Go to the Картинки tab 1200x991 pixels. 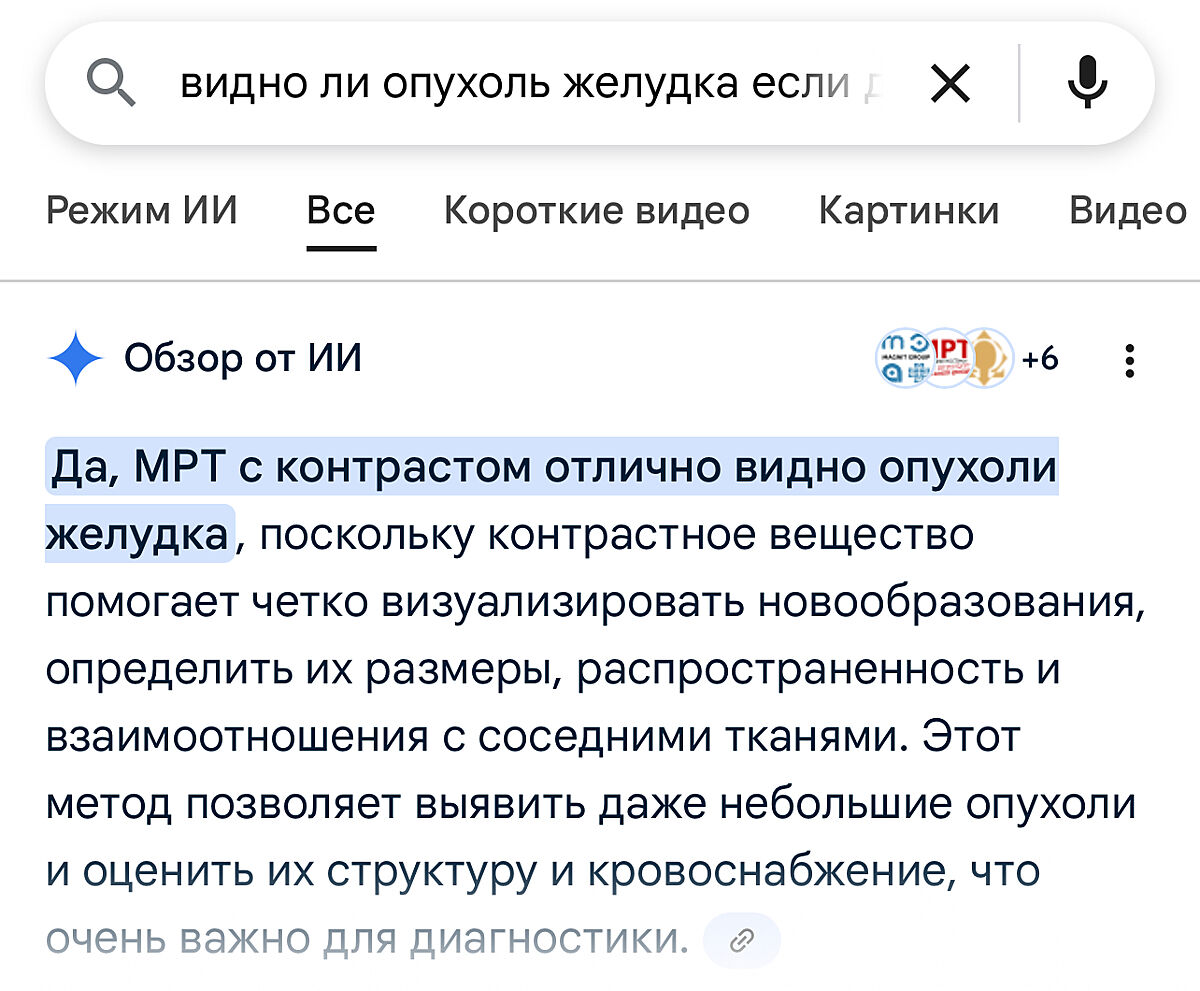tap(908, 211)
